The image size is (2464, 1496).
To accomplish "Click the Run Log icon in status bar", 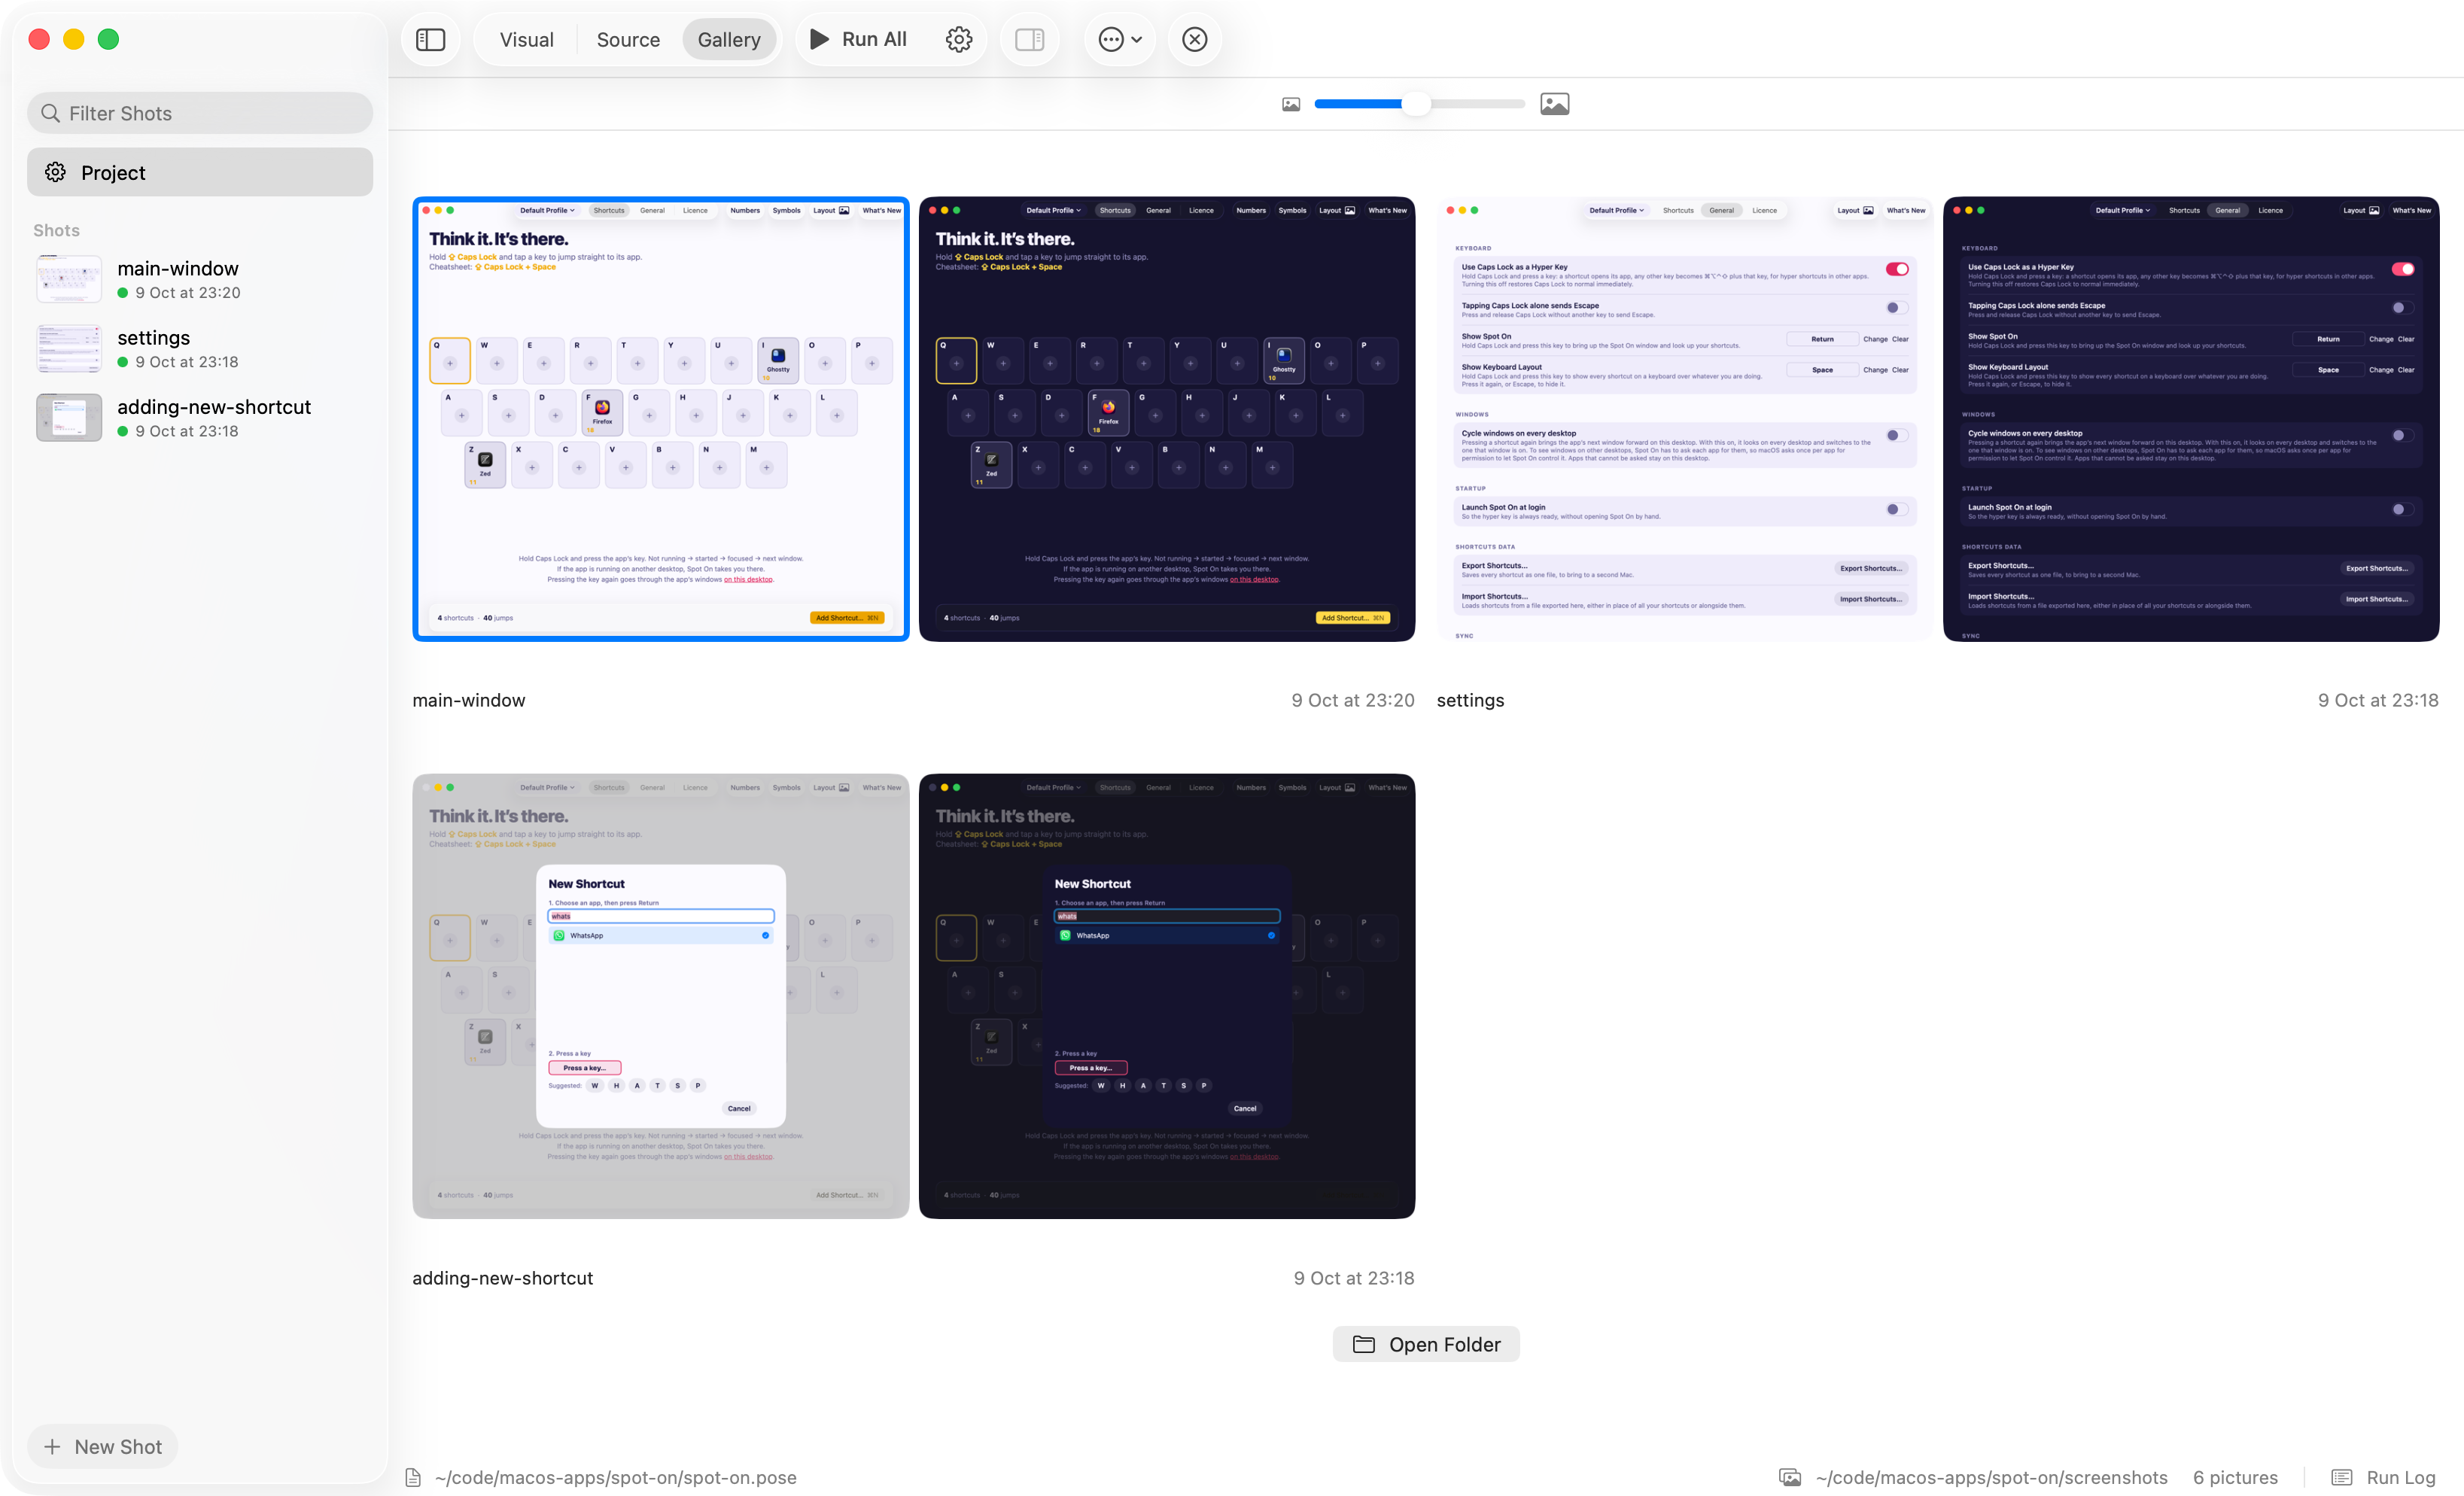I will click(x=2341, y=1477).
